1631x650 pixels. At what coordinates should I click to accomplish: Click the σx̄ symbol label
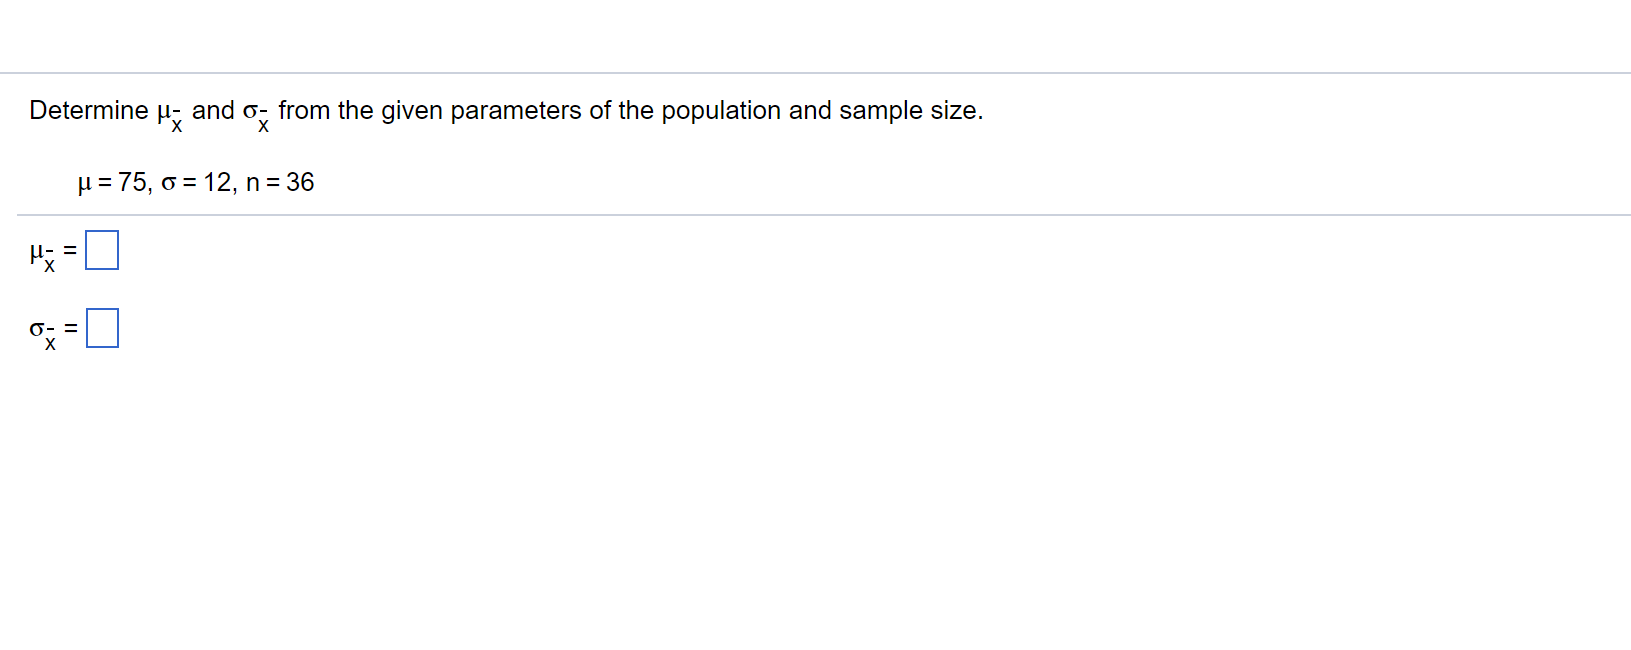coord(40,330)
